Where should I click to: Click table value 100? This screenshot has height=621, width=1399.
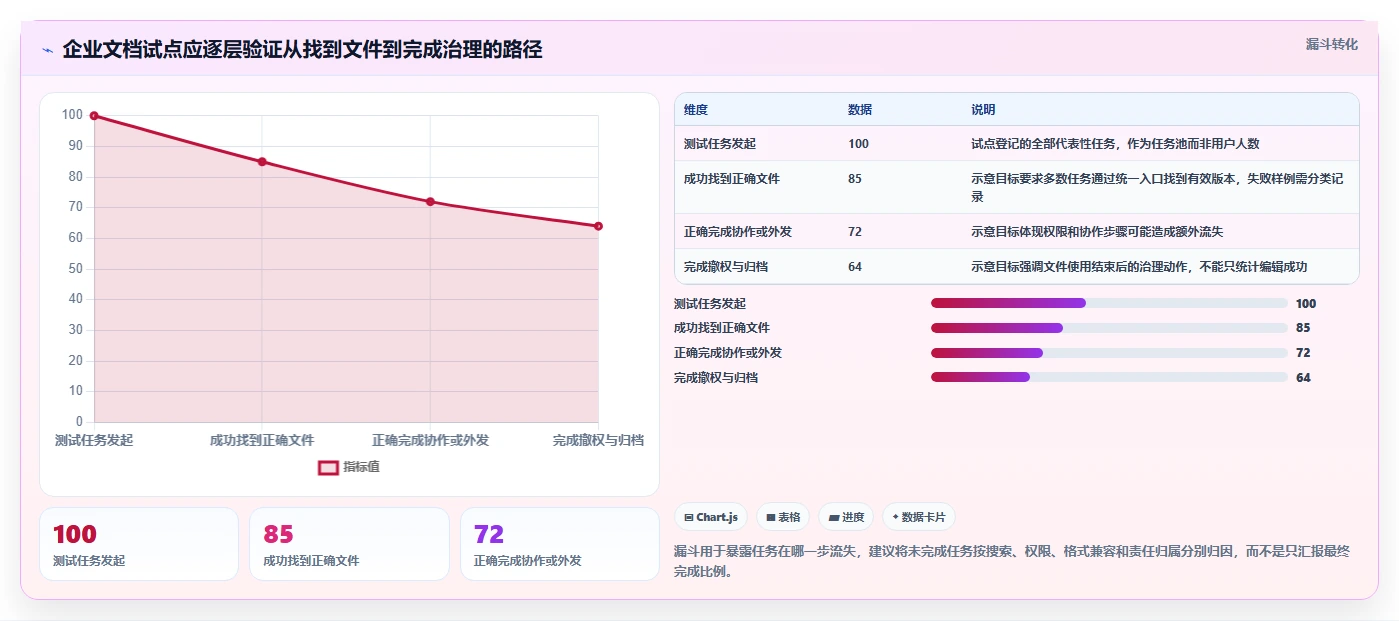point(858,144)
